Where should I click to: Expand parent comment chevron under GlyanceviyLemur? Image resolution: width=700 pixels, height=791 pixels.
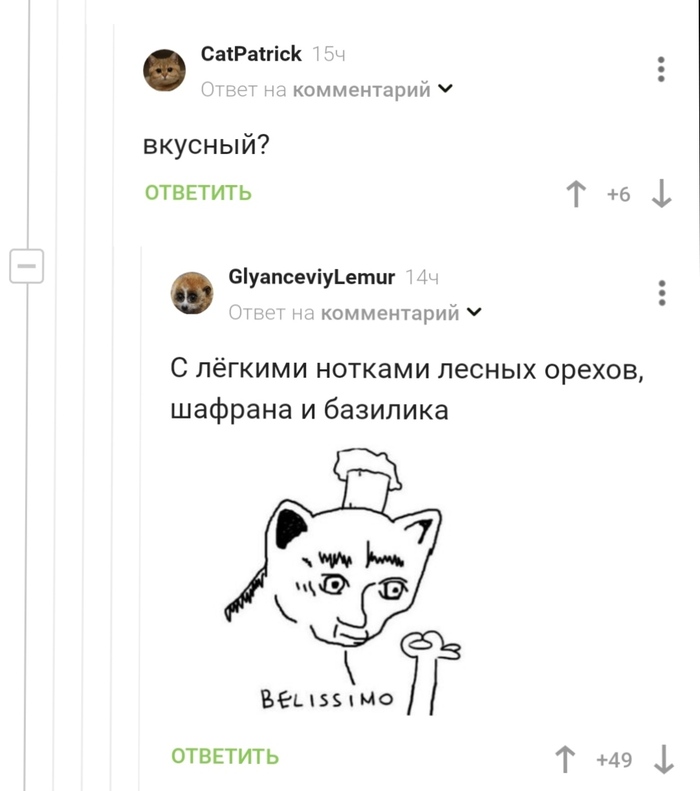click(x=474, y=312)
